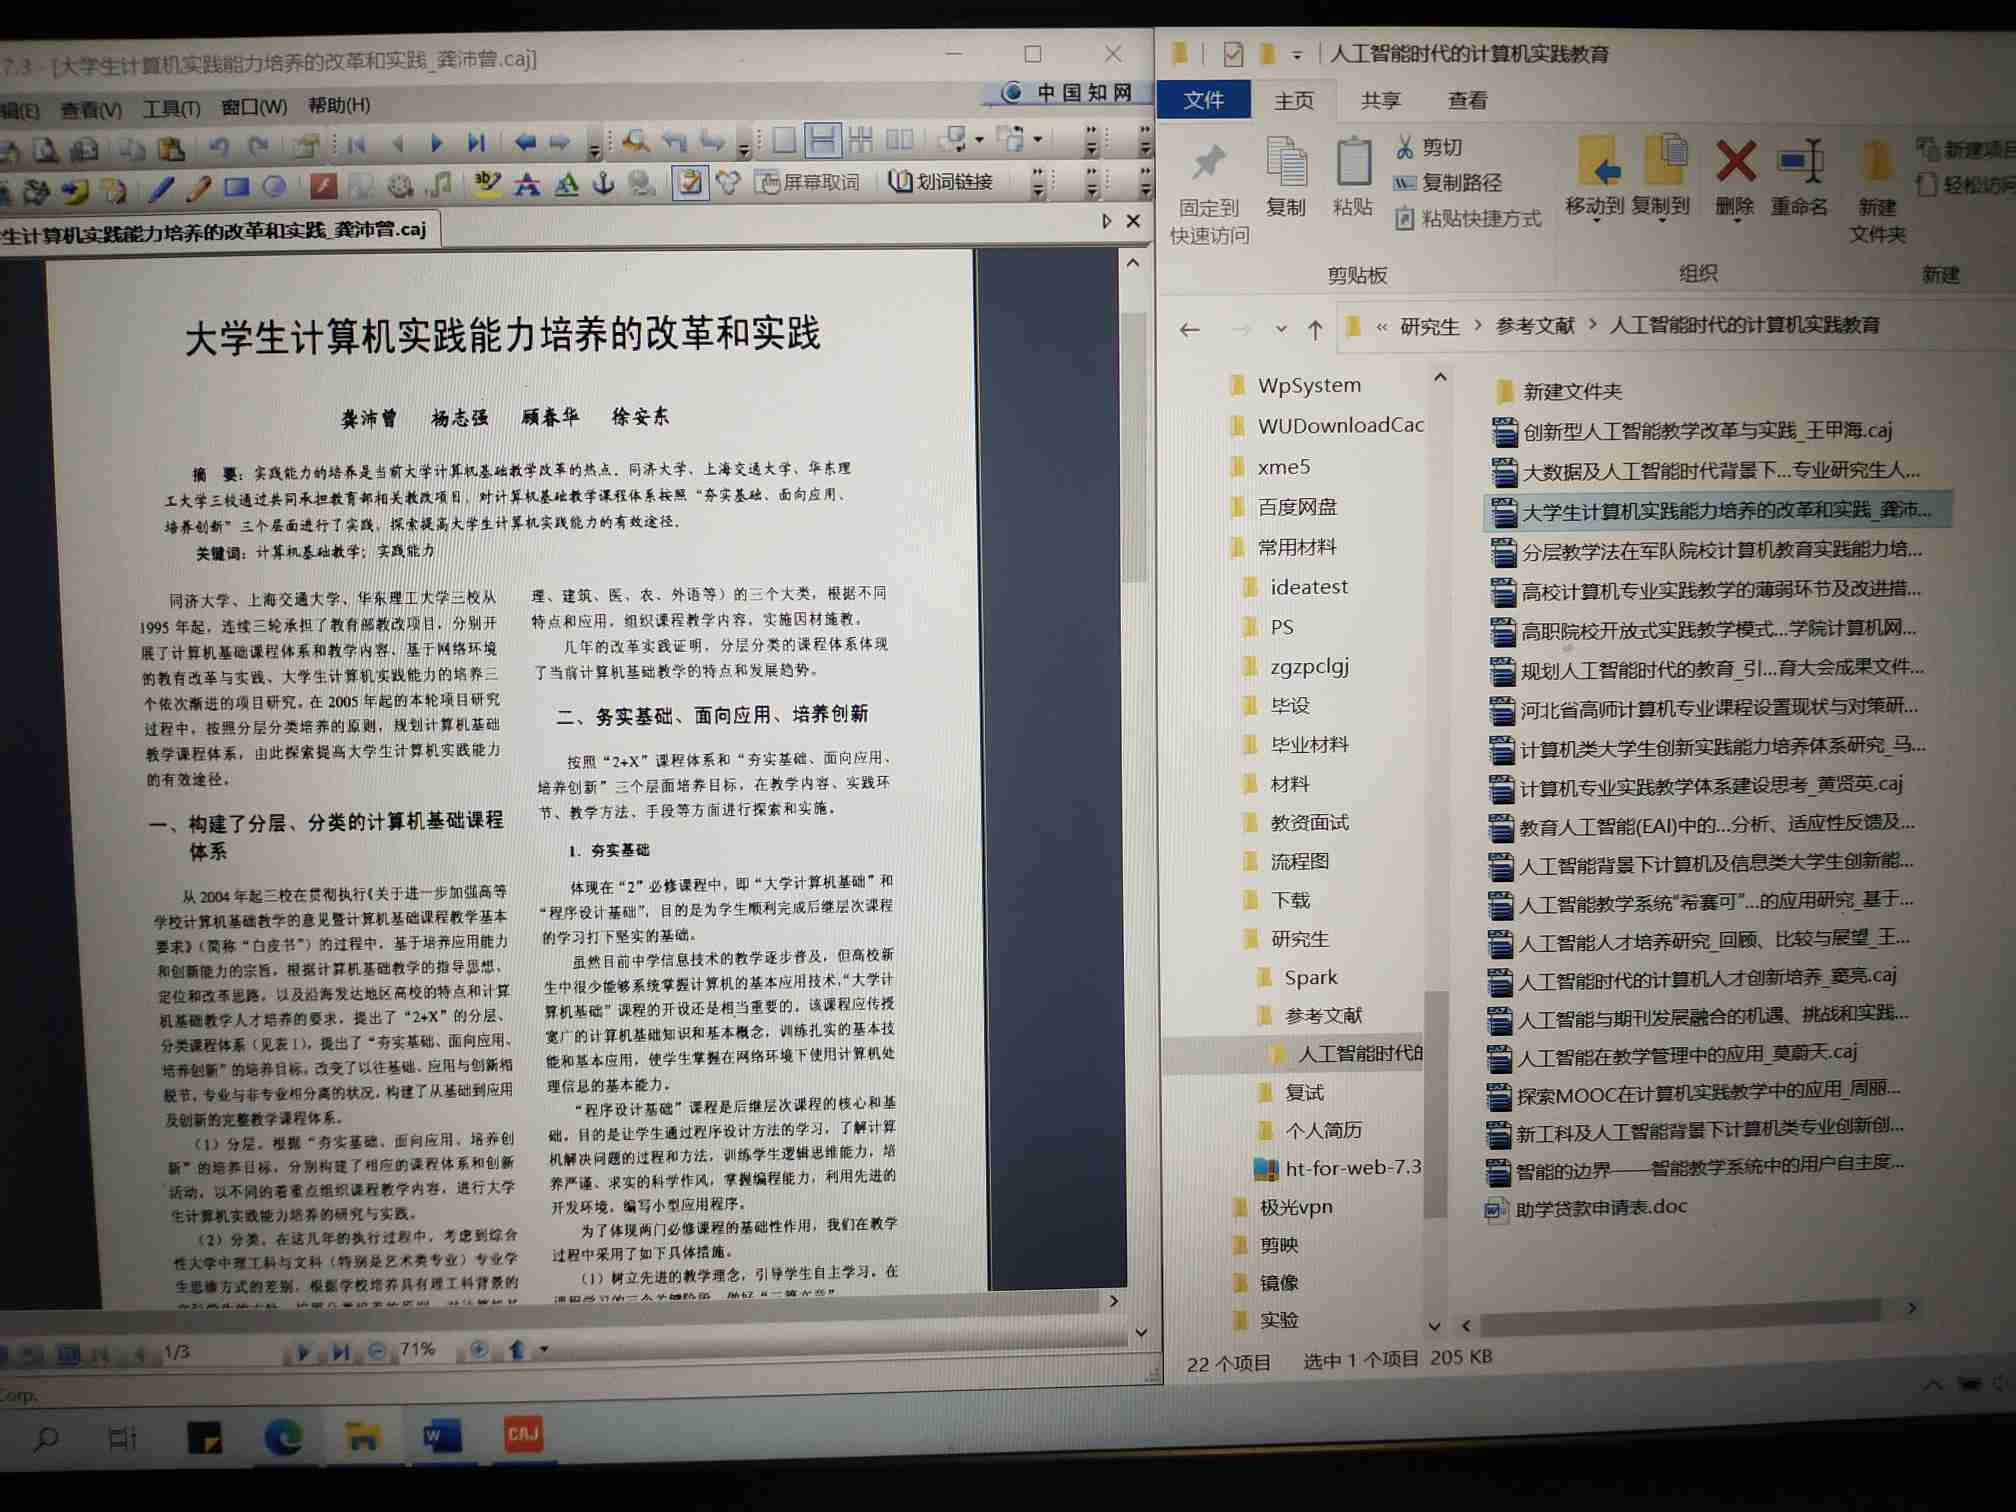Toggle the highlighted notes panel button

click(689, 183)
